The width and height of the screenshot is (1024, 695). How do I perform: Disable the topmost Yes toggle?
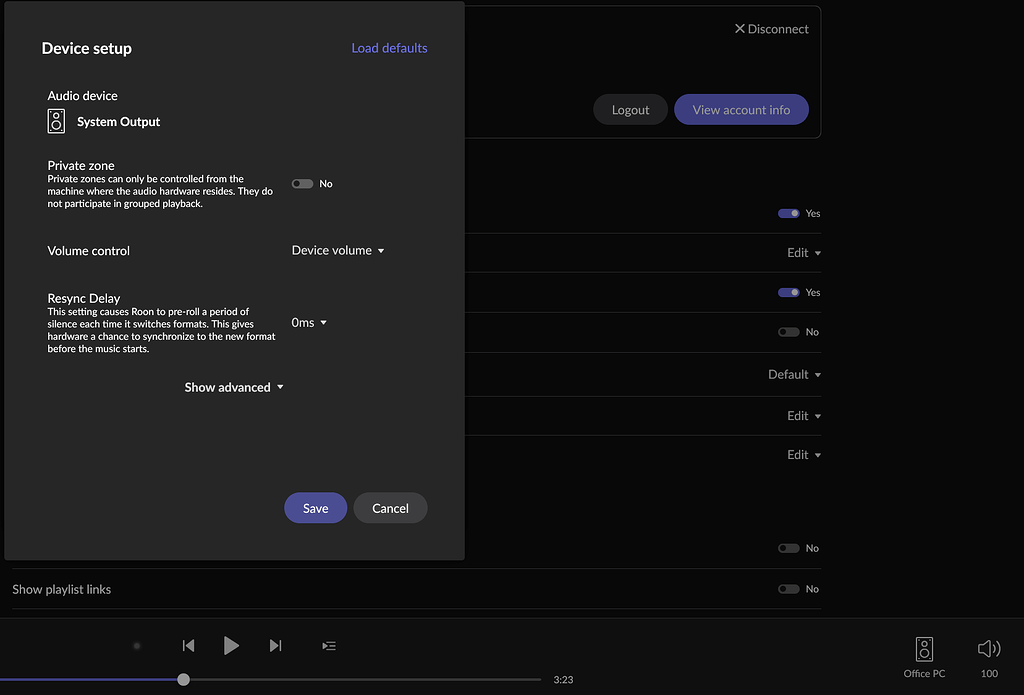pos(788,213)
